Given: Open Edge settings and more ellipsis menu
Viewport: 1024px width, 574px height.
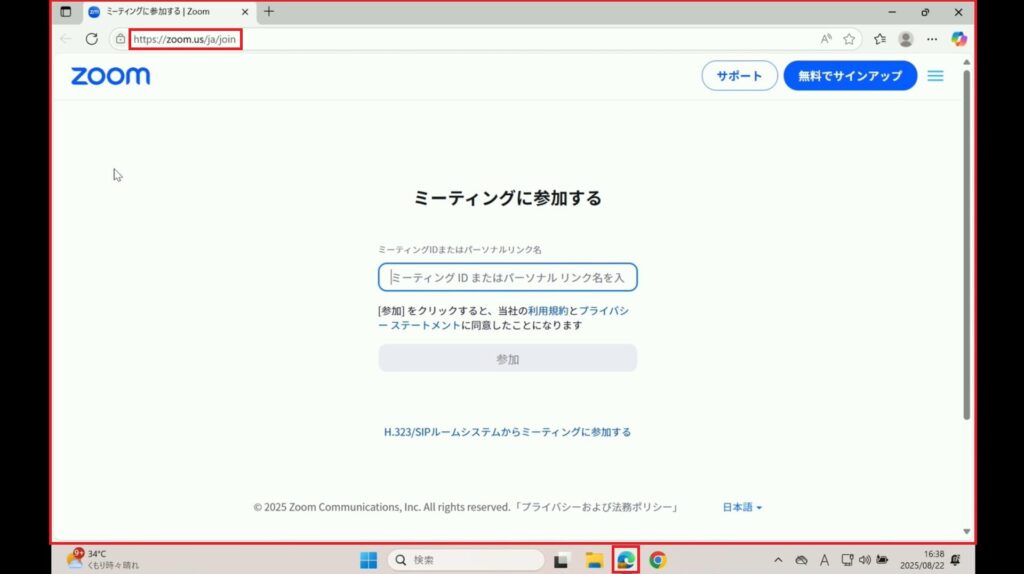Looking at the screenshot, I should click(932, 39).
